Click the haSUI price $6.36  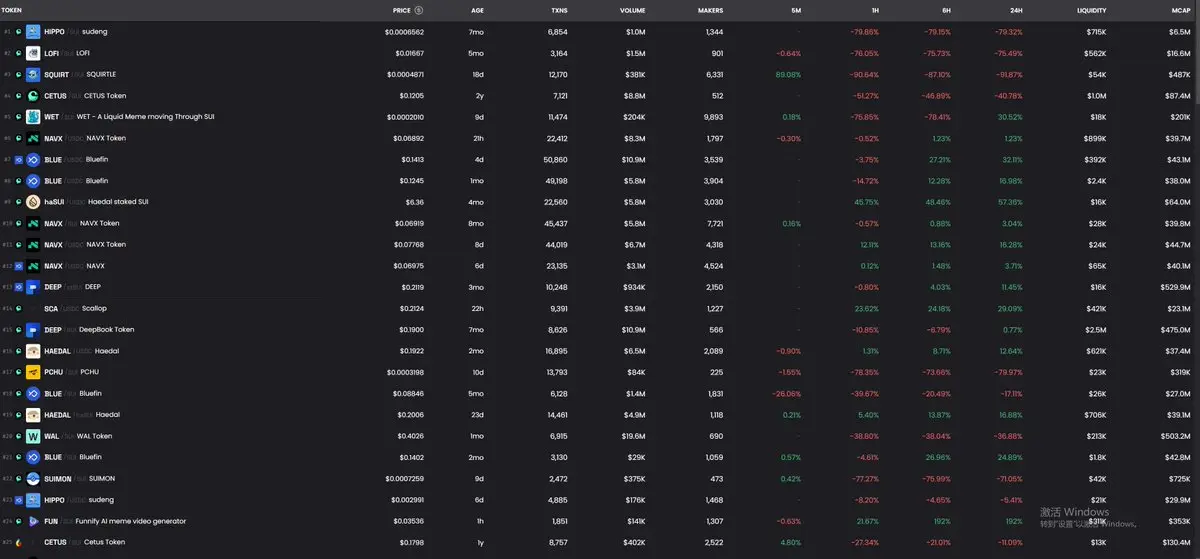coord(414,202)
